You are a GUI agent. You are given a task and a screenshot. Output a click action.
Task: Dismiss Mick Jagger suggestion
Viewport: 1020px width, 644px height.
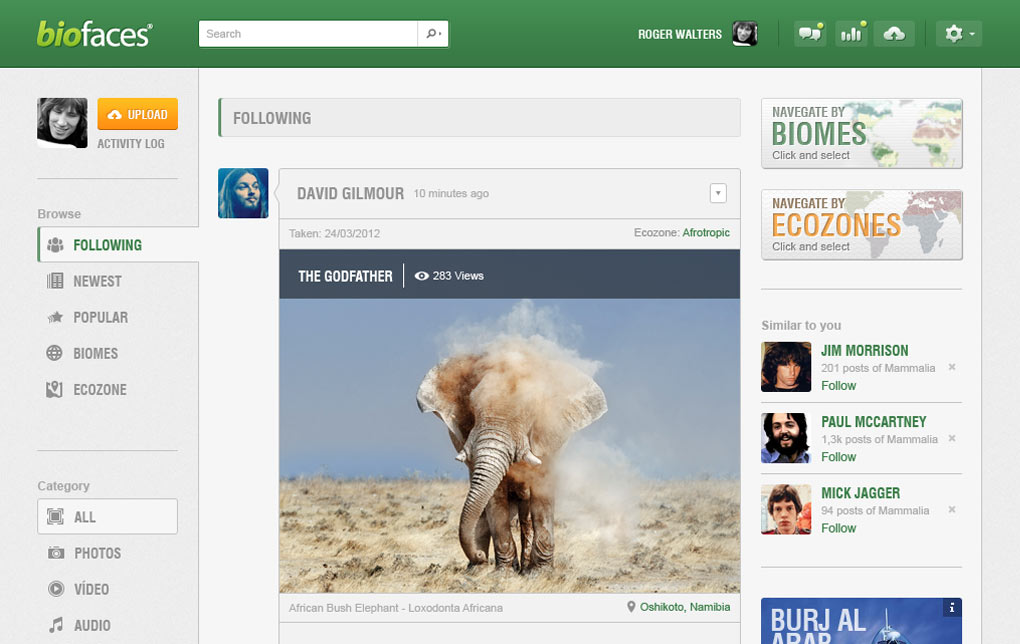[952, 509]
